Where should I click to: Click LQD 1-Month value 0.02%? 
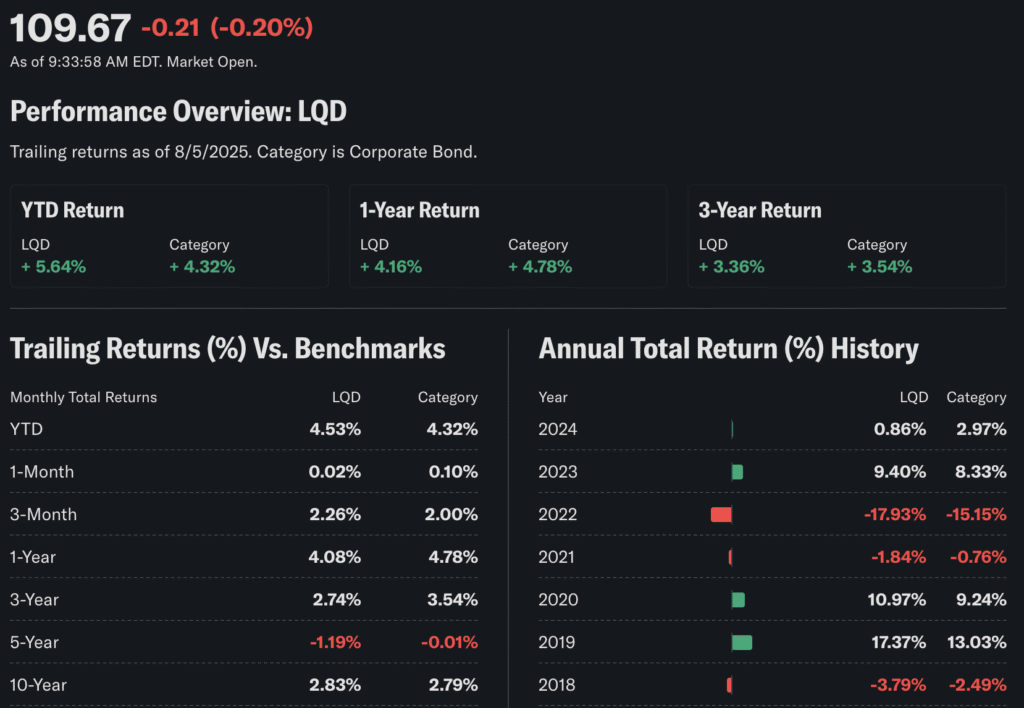334,472
